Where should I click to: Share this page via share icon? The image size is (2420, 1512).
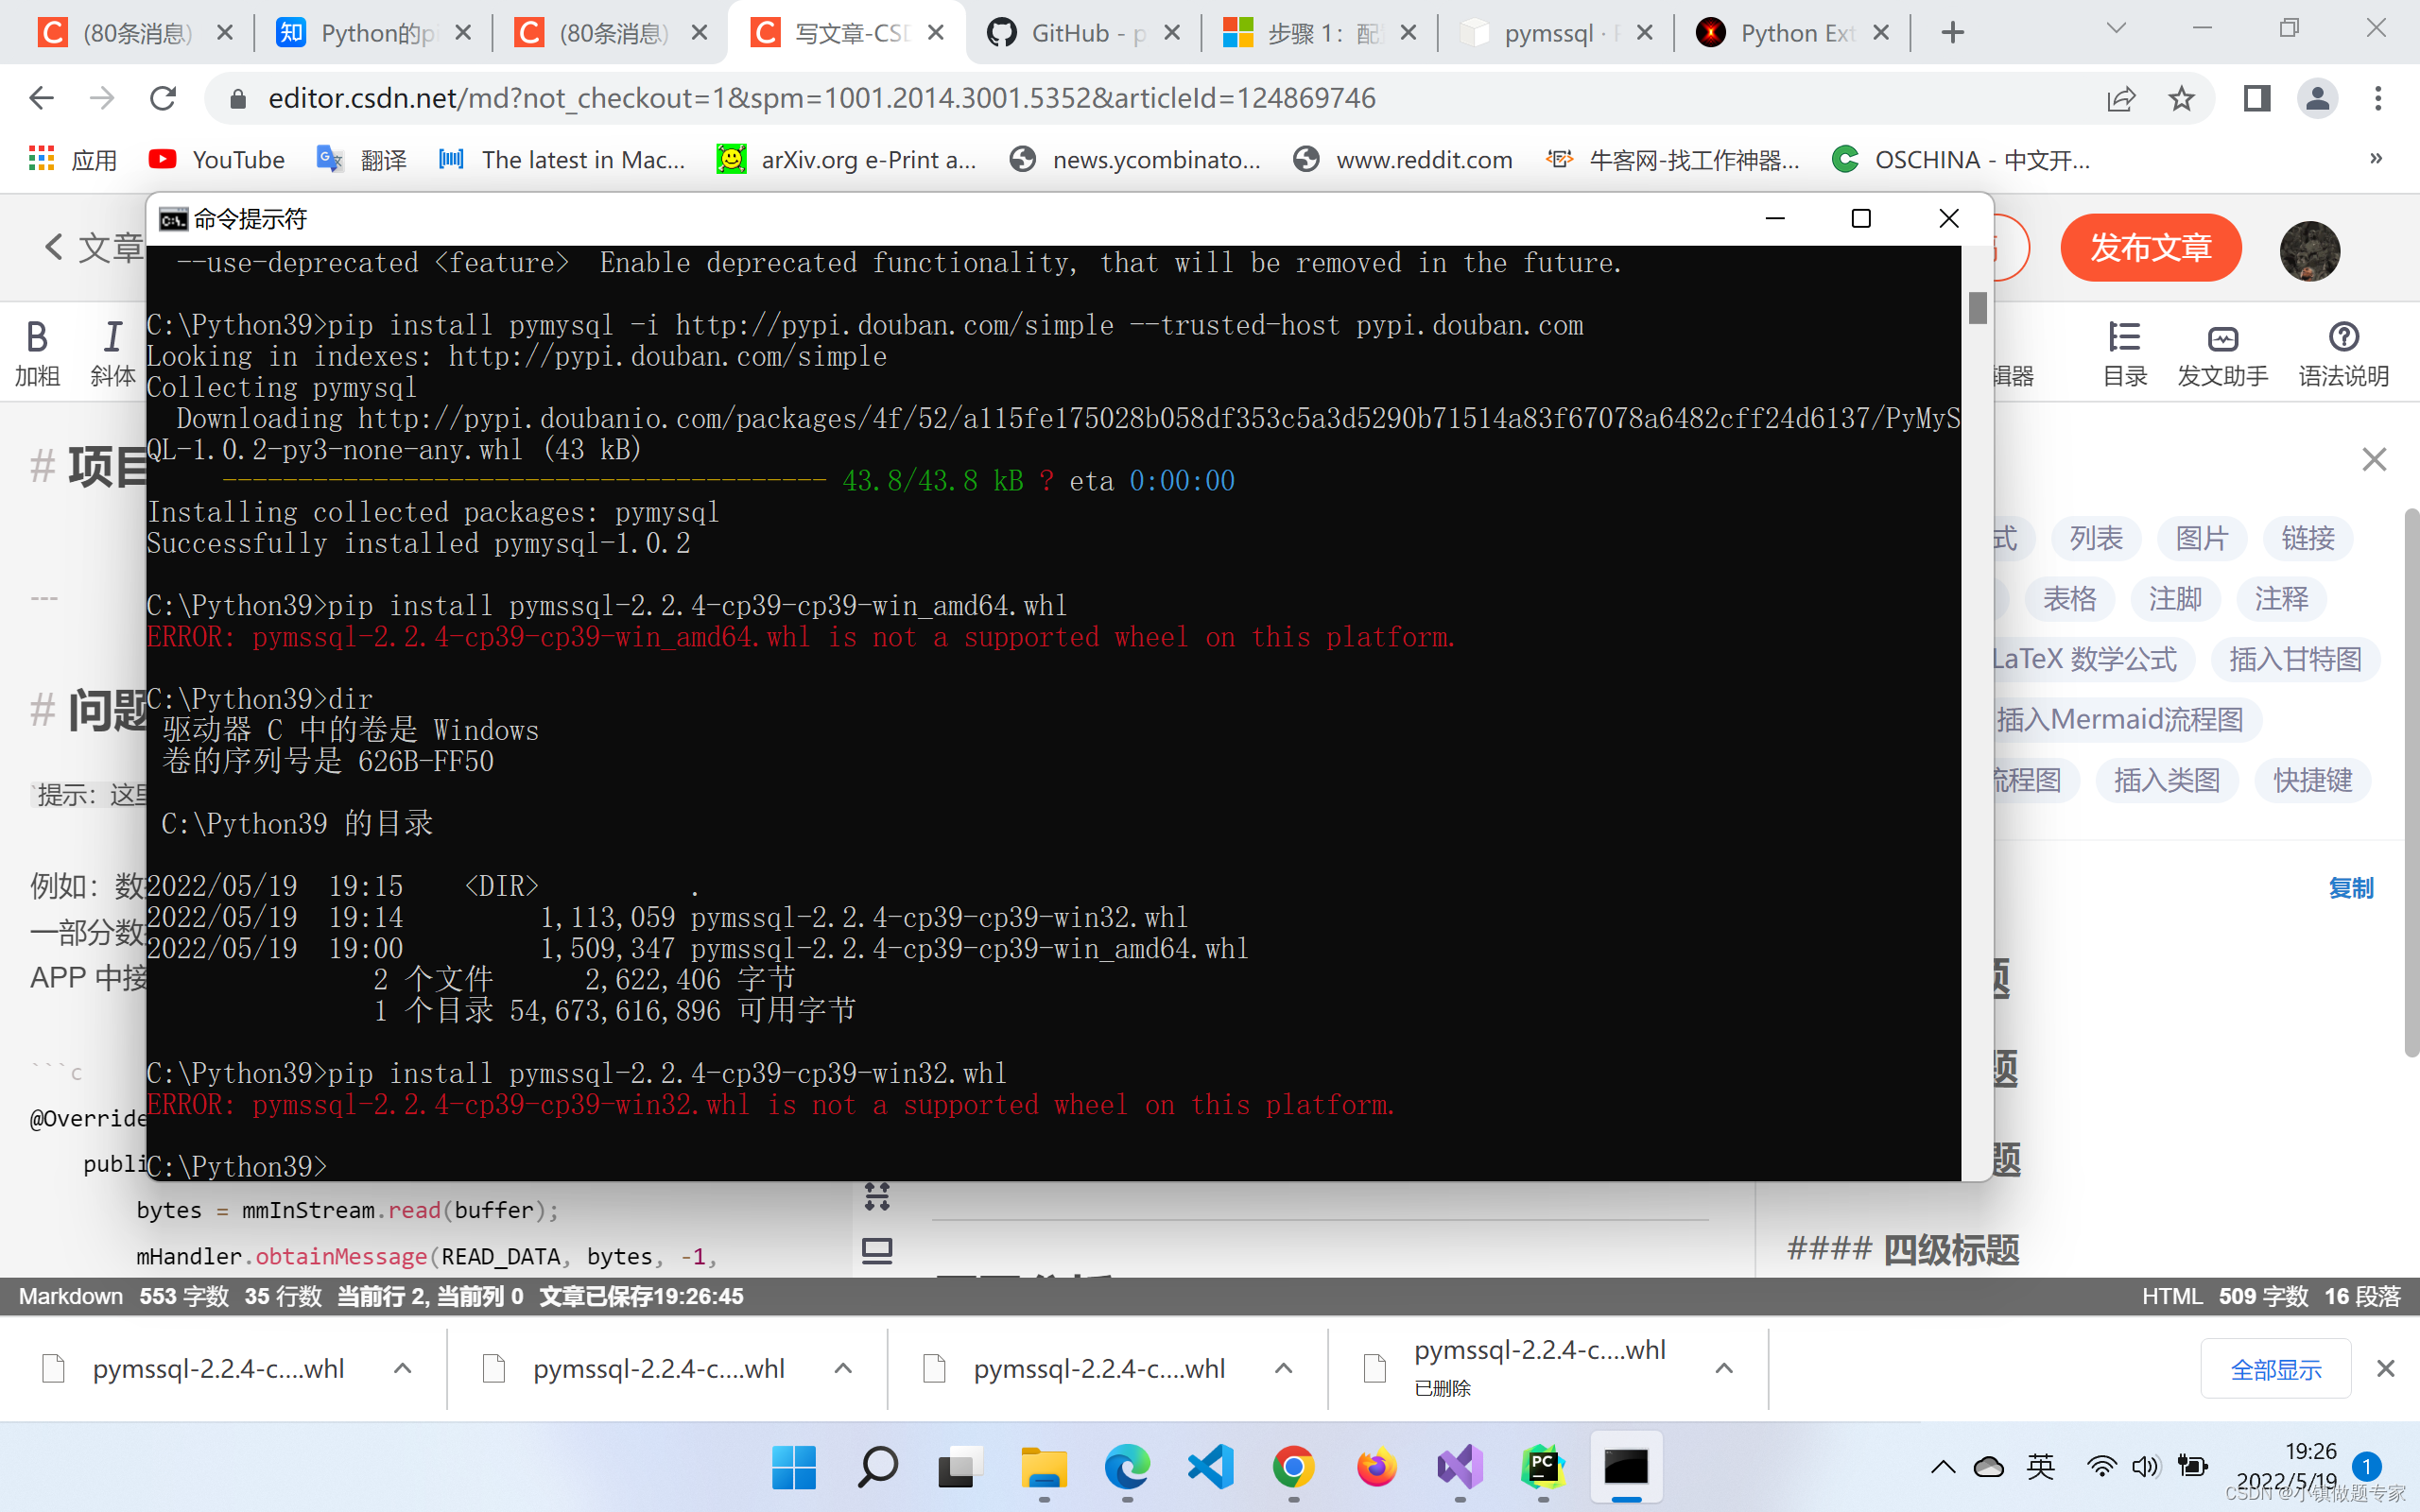[2121, 98]
